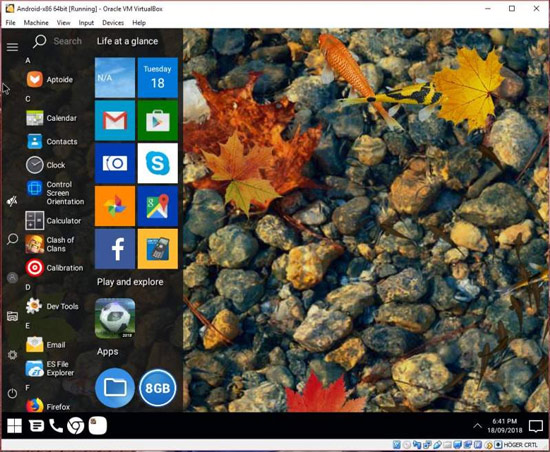This screenshot has width=550, height=452.
Task: Launch the Calculator app
Action: pos(53,221)
